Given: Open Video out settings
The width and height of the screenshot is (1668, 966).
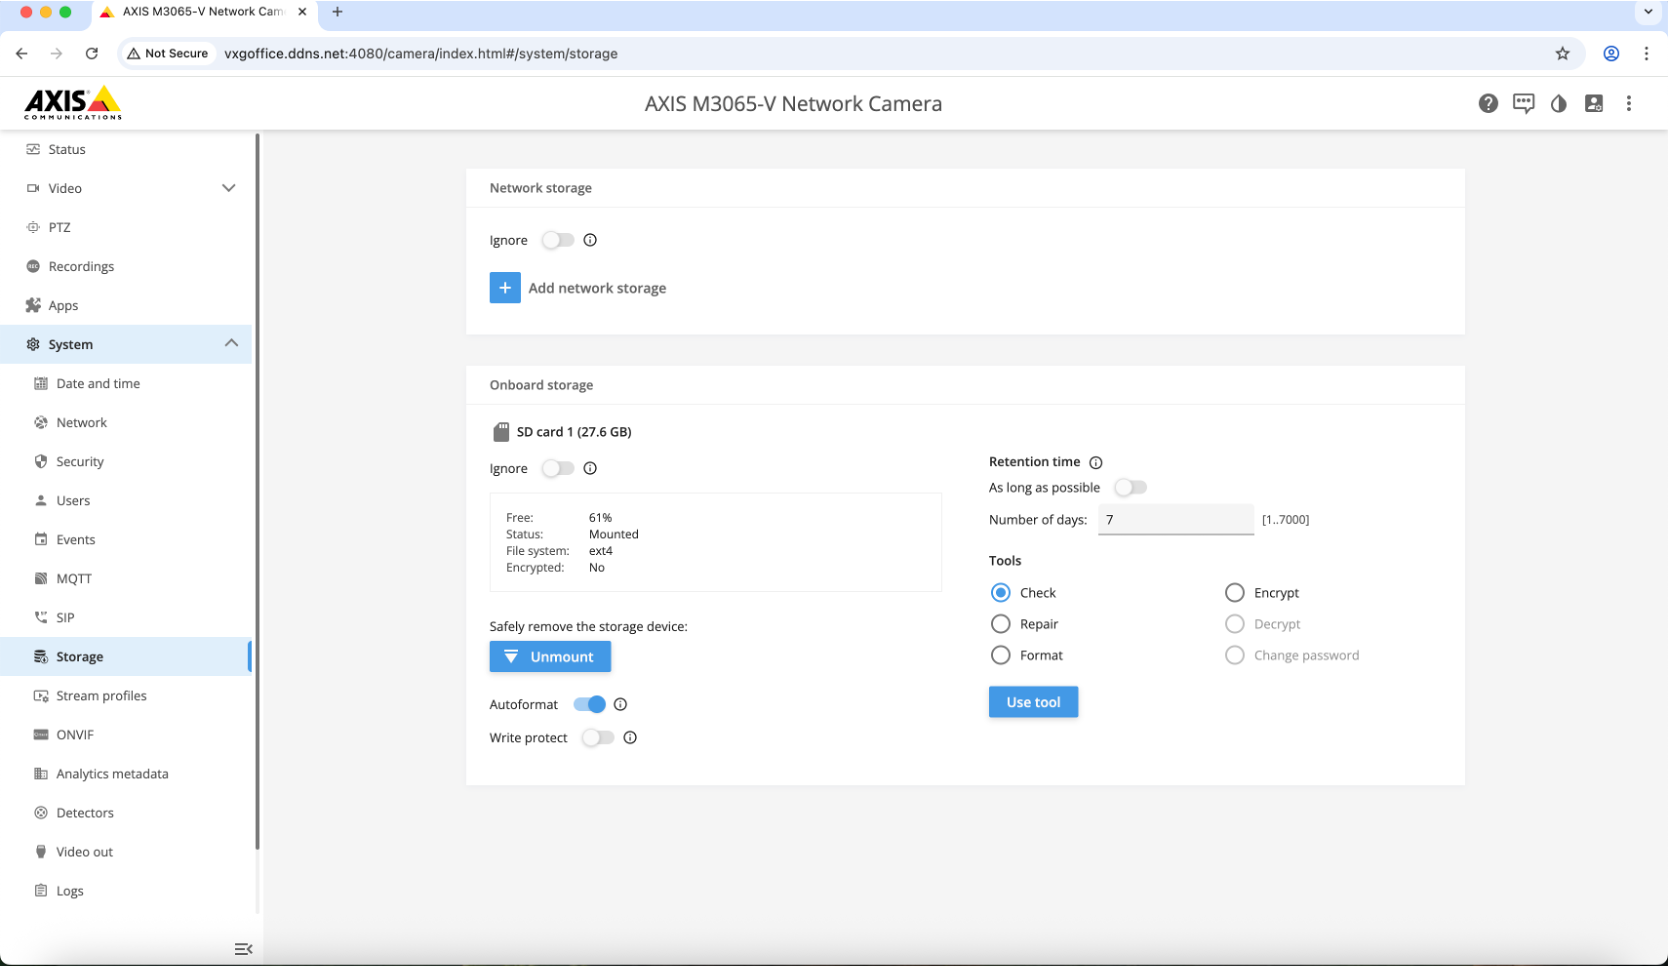Looking at the screenshot, I should pos(126,851).
